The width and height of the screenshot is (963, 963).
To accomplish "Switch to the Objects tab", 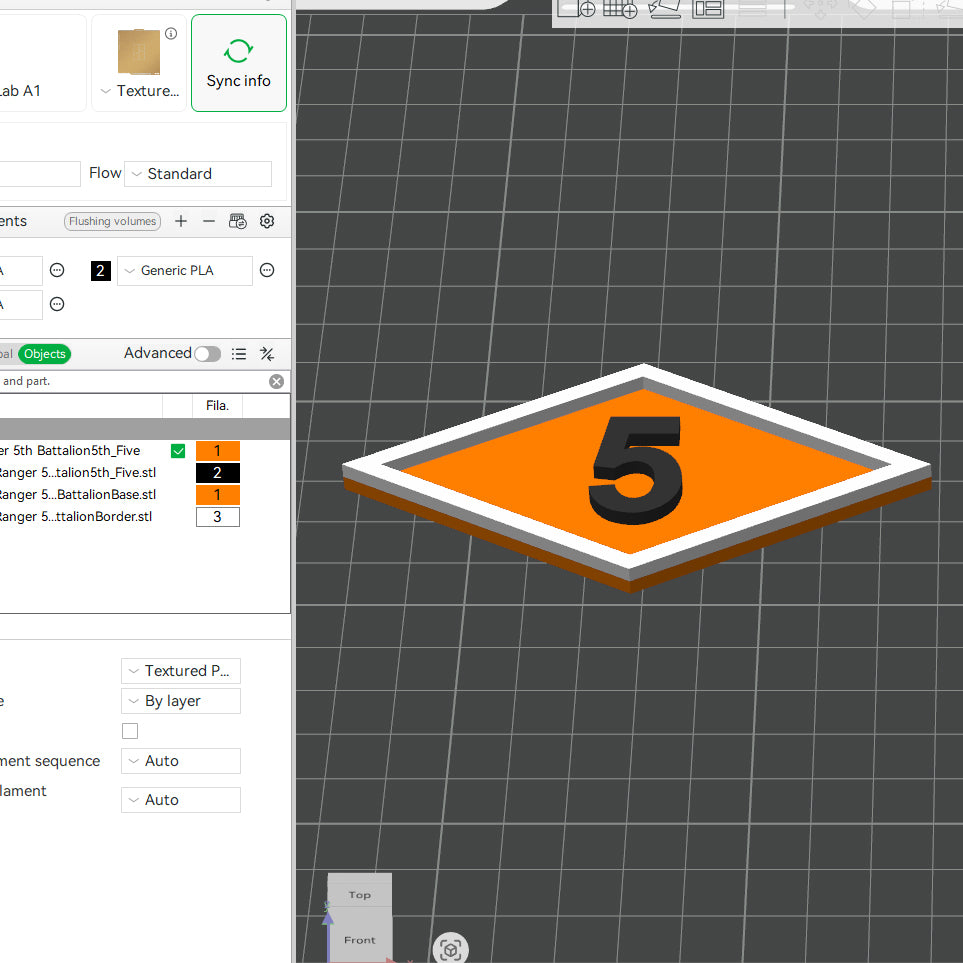I will click(x=44, y=354).
